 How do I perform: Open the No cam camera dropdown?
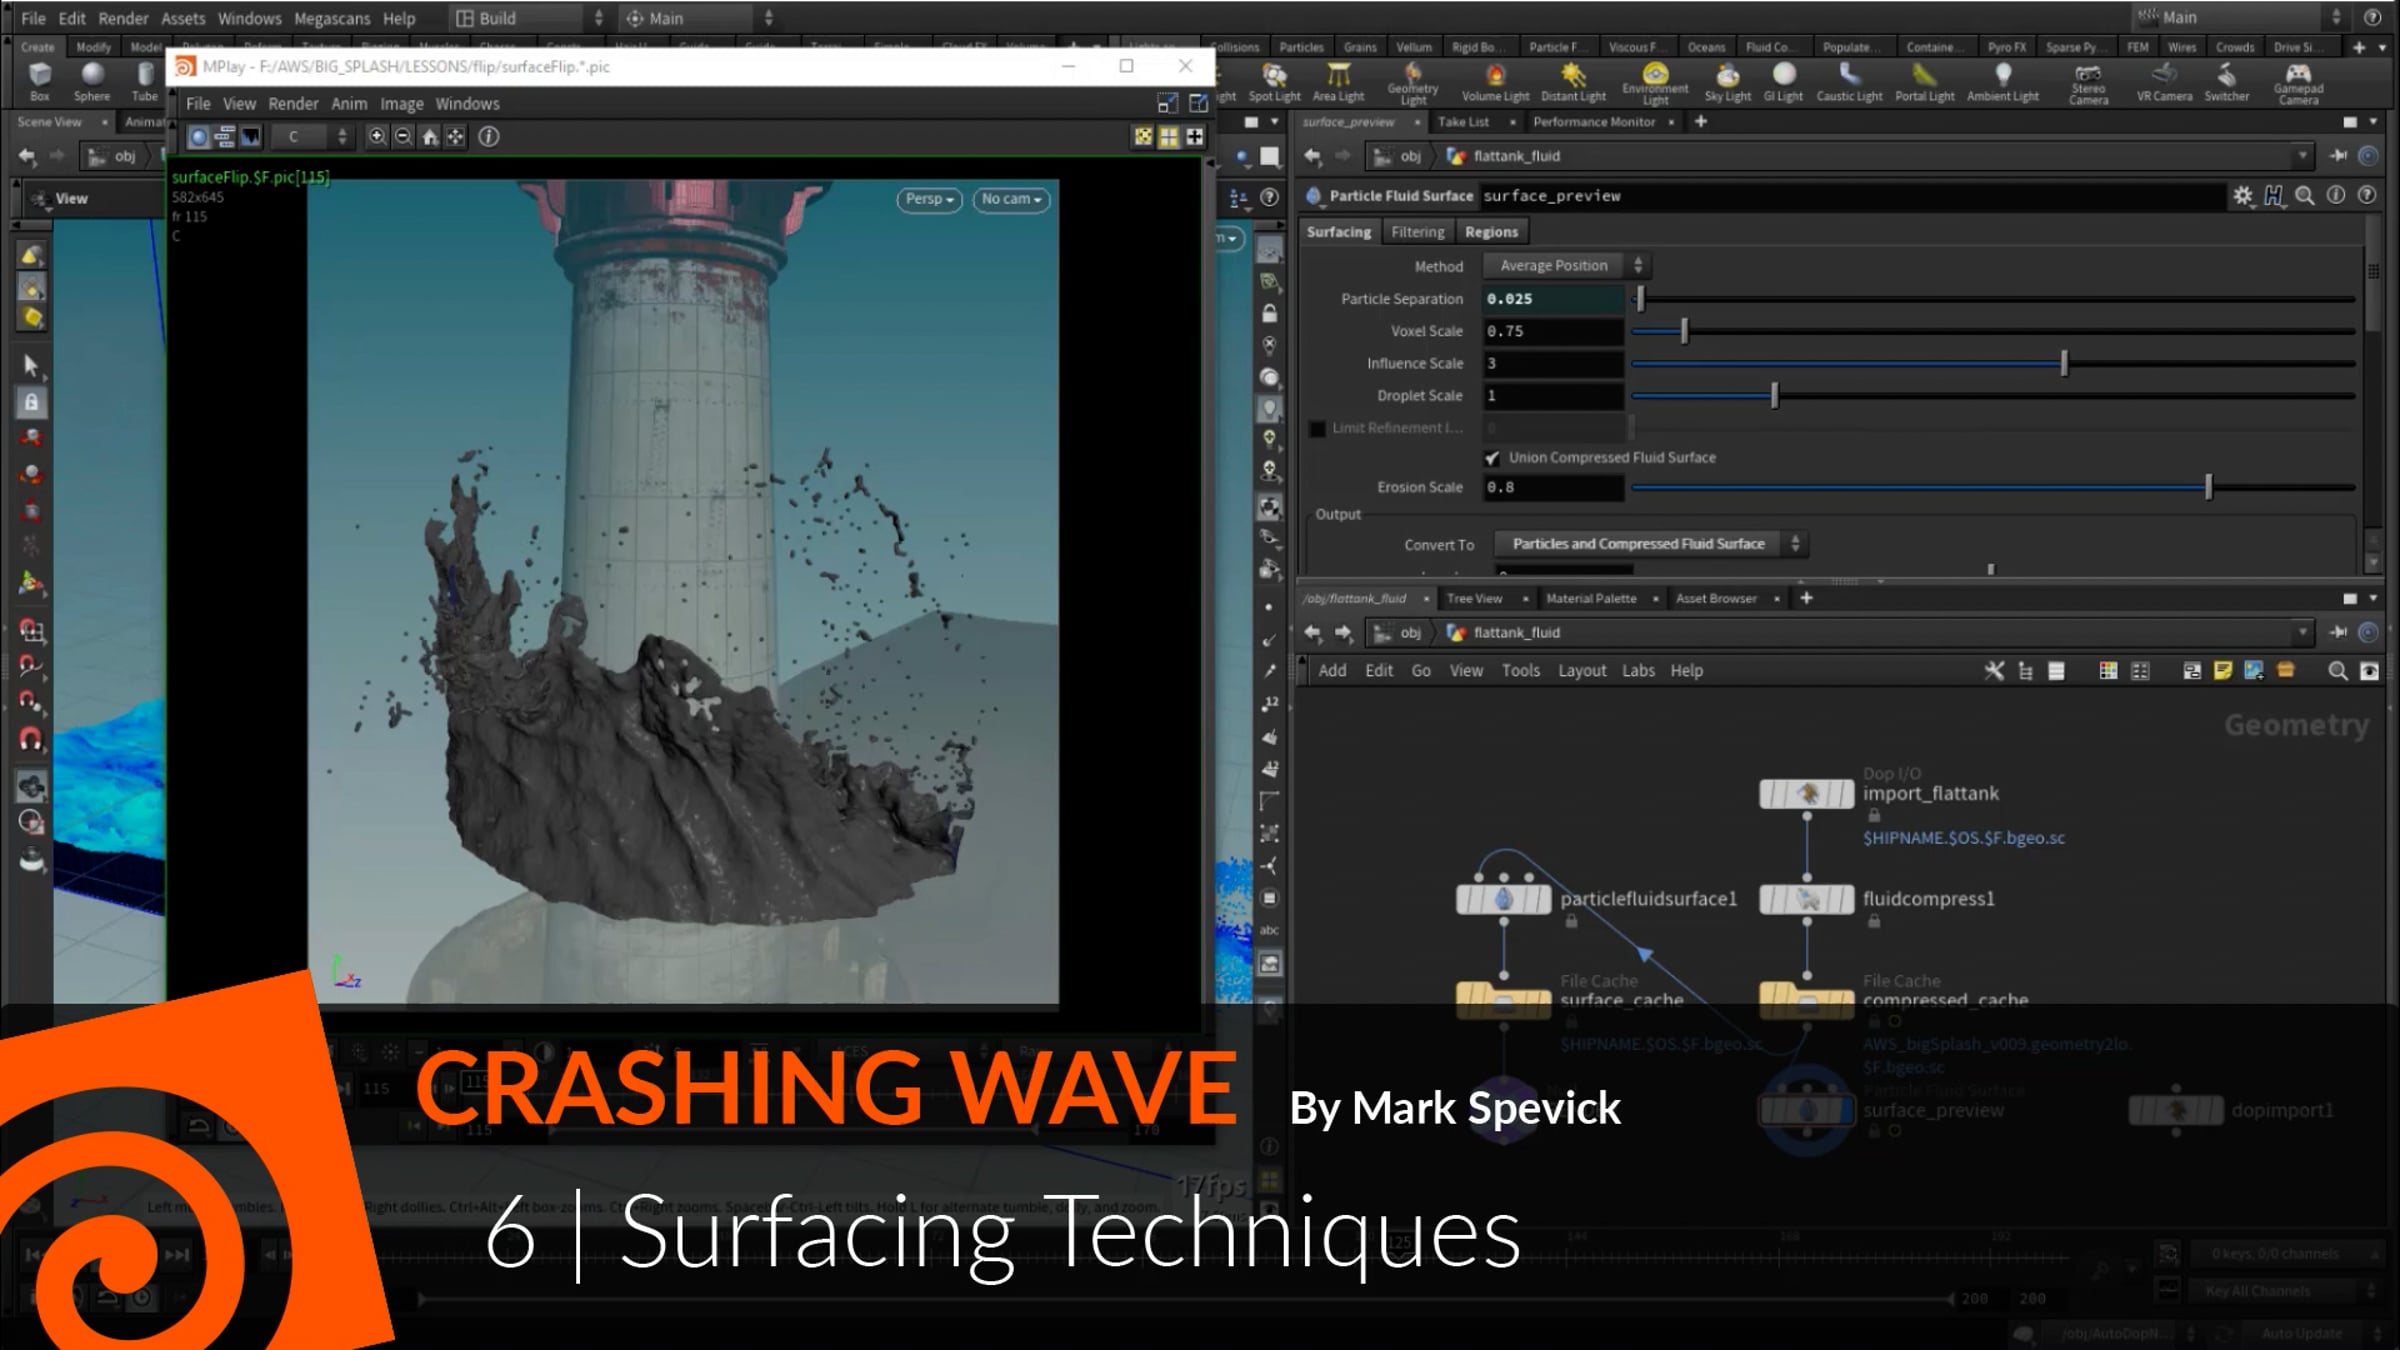(1010, 199)
